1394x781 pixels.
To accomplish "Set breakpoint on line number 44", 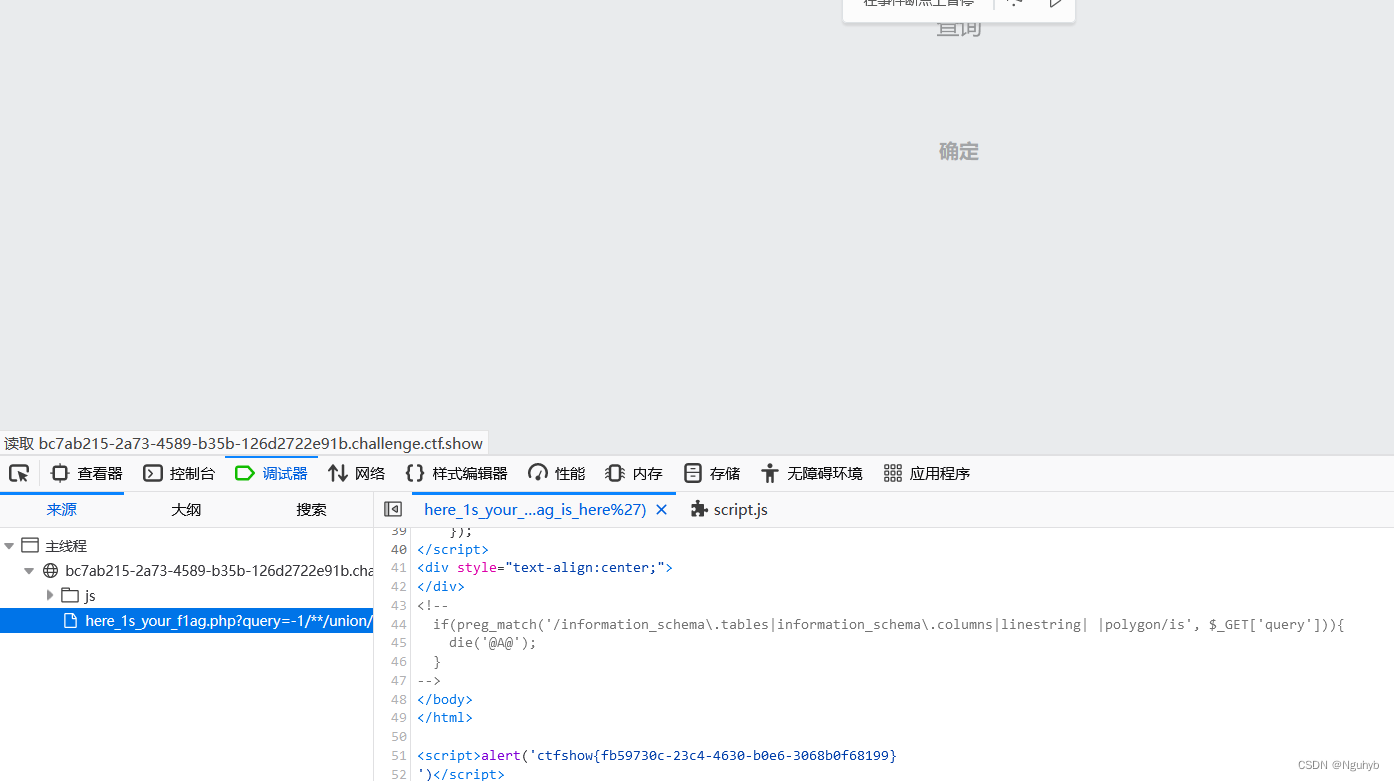I will (x=398, y=624).
